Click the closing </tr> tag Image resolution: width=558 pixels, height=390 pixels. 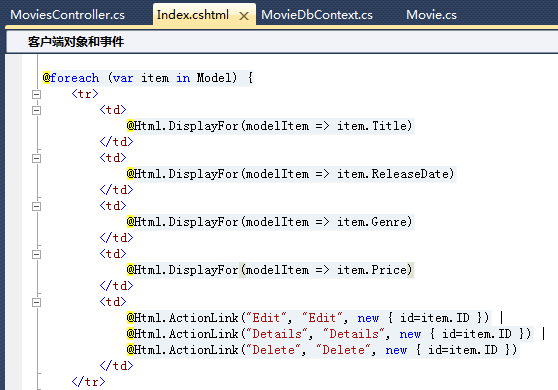pyautogui.click(x=89, y=382)
